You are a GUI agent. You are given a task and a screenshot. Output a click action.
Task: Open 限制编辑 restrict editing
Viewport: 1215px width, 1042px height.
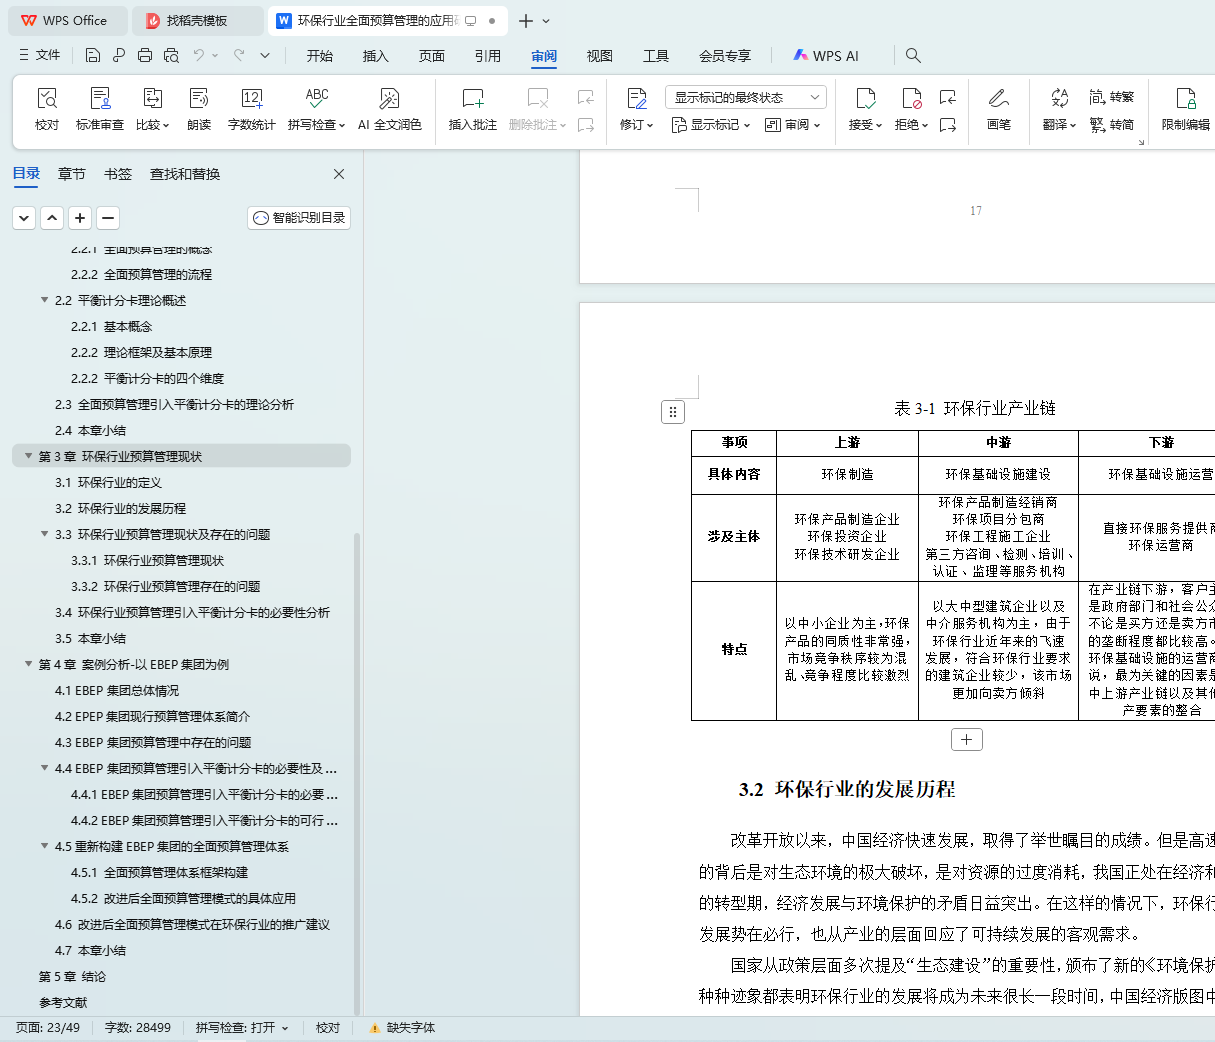[x=1186, y=109]
